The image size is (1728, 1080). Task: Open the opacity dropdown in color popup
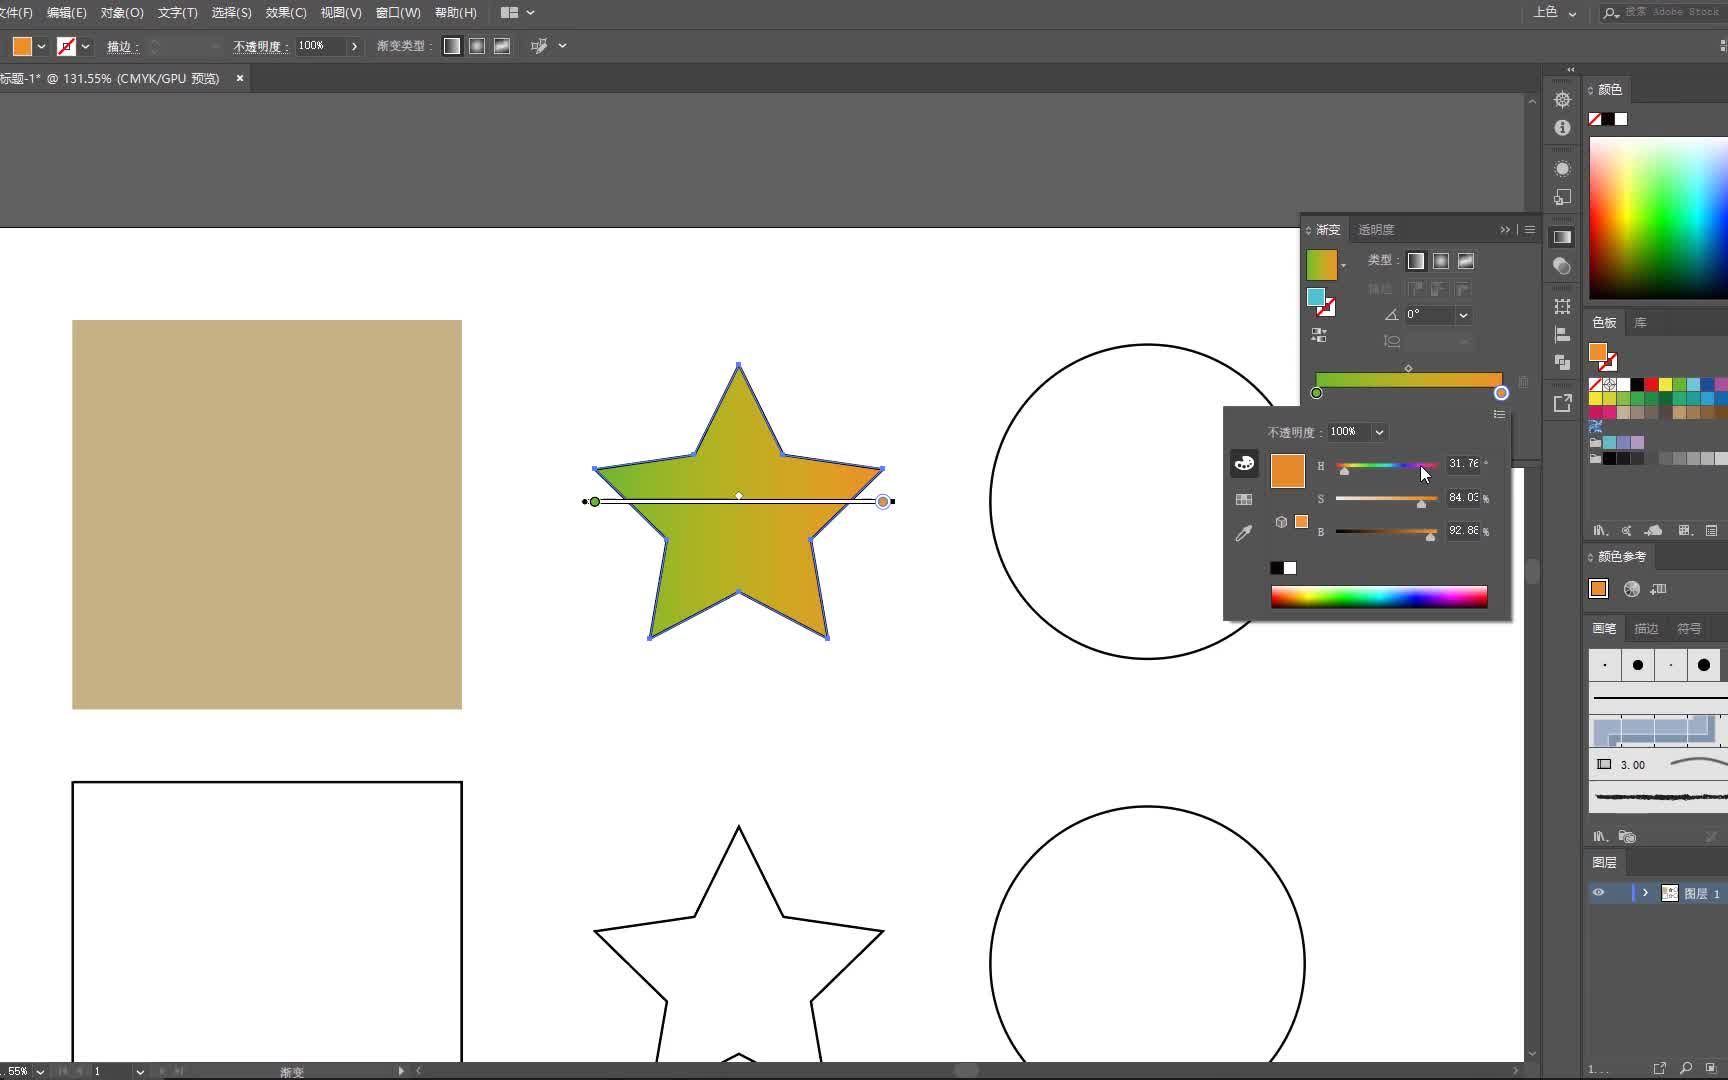pos(1379,432)
